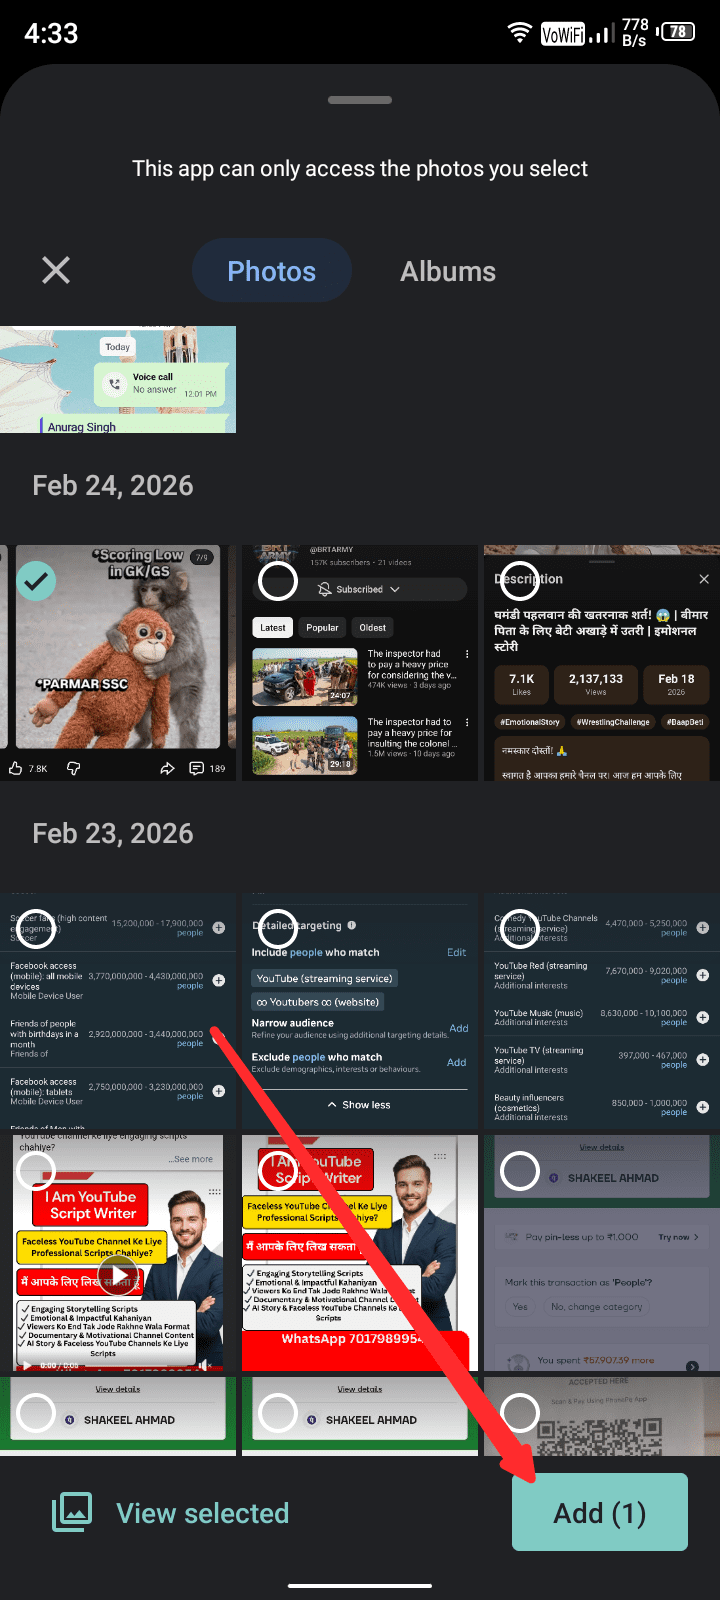Select the Facebook access audience screenshot circle
The width and height of the screenshot is (720, 1600).
click(x=37, y=928)
